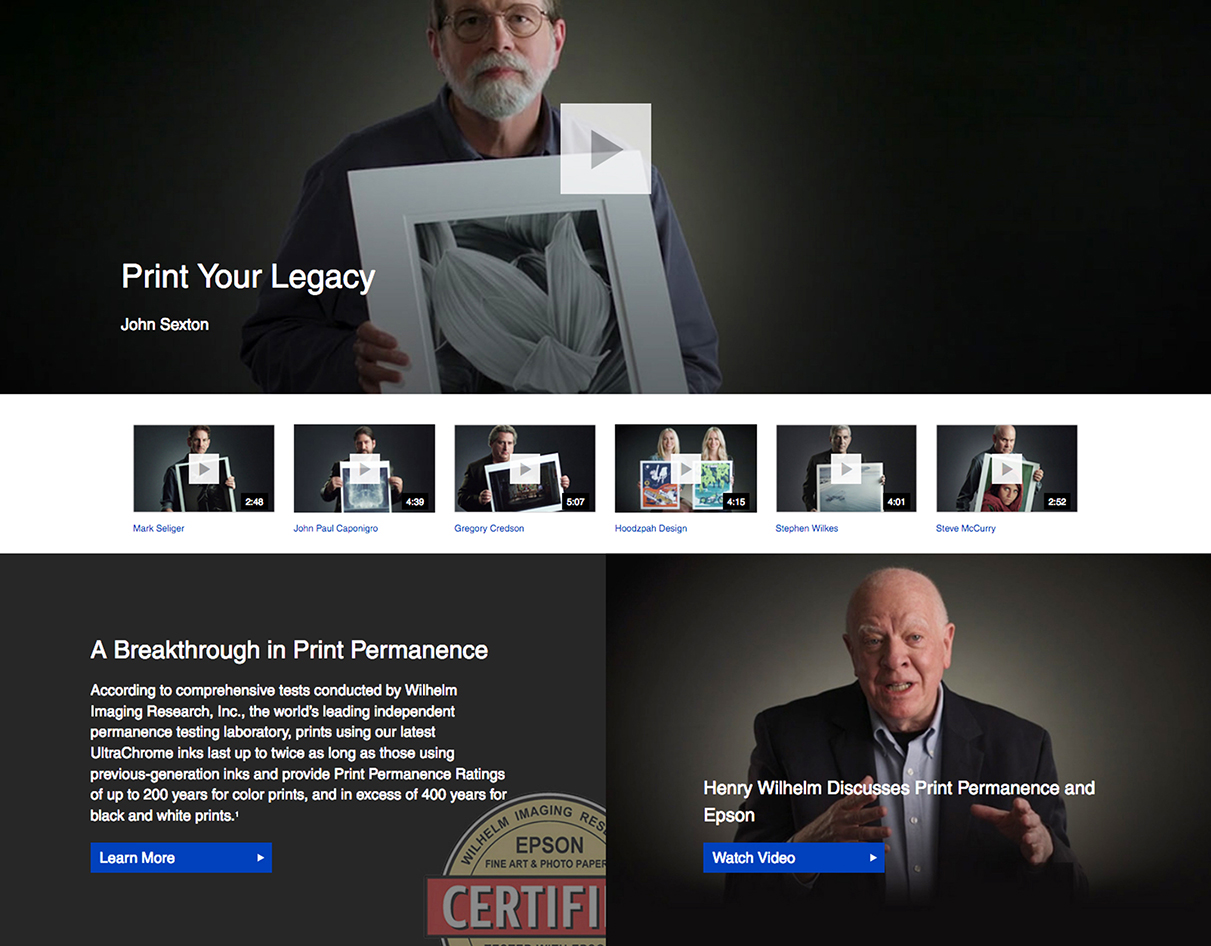This screenshot has width=1211, height=946.
Task: Open the Gregory Credson name link
Action: 489,528
